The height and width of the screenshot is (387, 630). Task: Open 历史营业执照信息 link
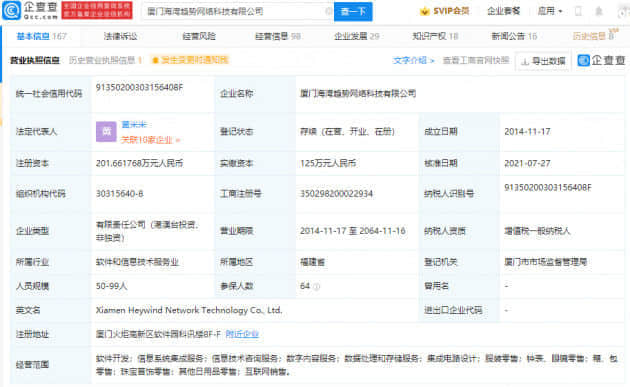coord(105,60)
